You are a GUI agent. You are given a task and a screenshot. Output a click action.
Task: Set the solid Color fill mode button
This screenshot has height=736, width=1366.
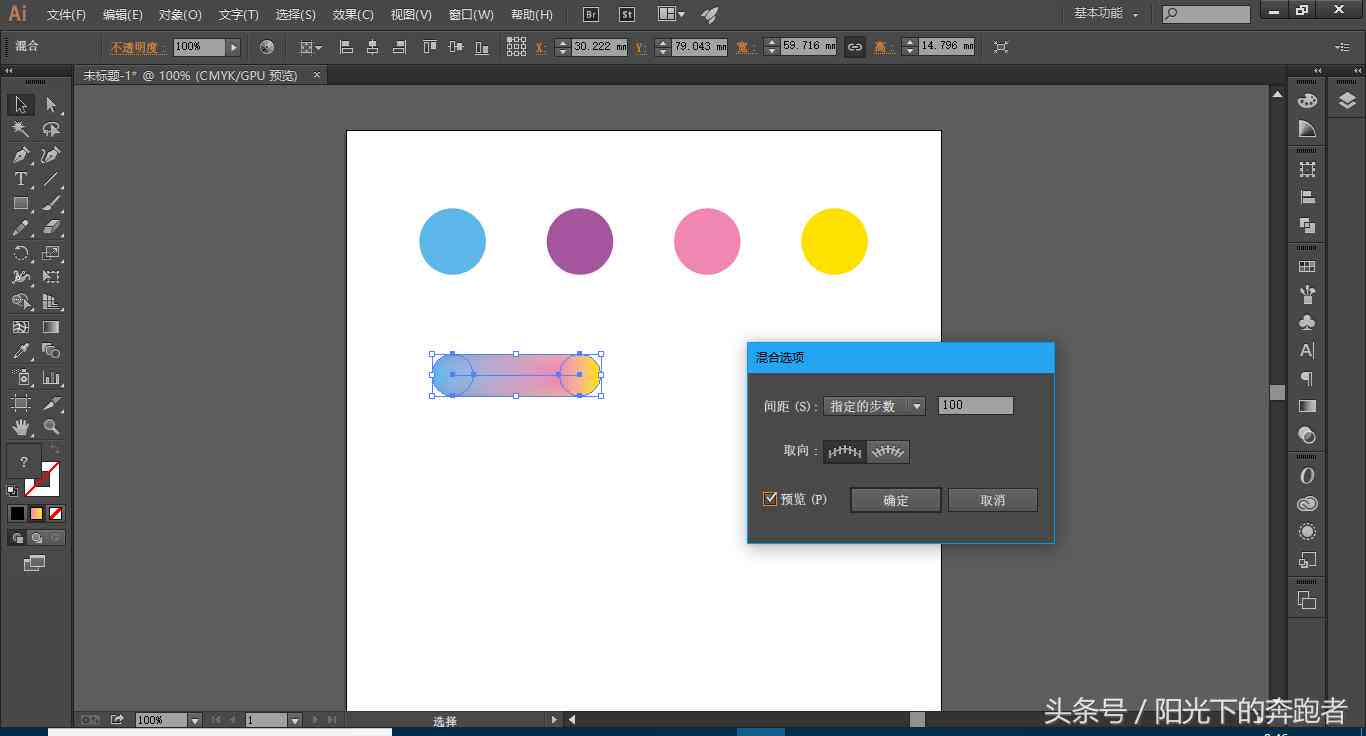pyautogui.click(x=17, y=513)
